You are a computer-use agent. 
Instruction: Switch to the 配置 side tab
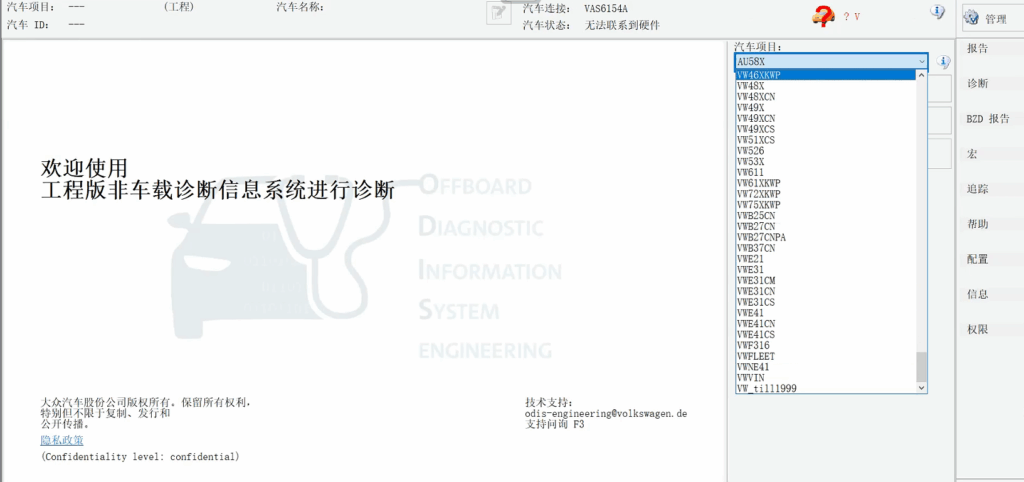[x=977, y=259]
